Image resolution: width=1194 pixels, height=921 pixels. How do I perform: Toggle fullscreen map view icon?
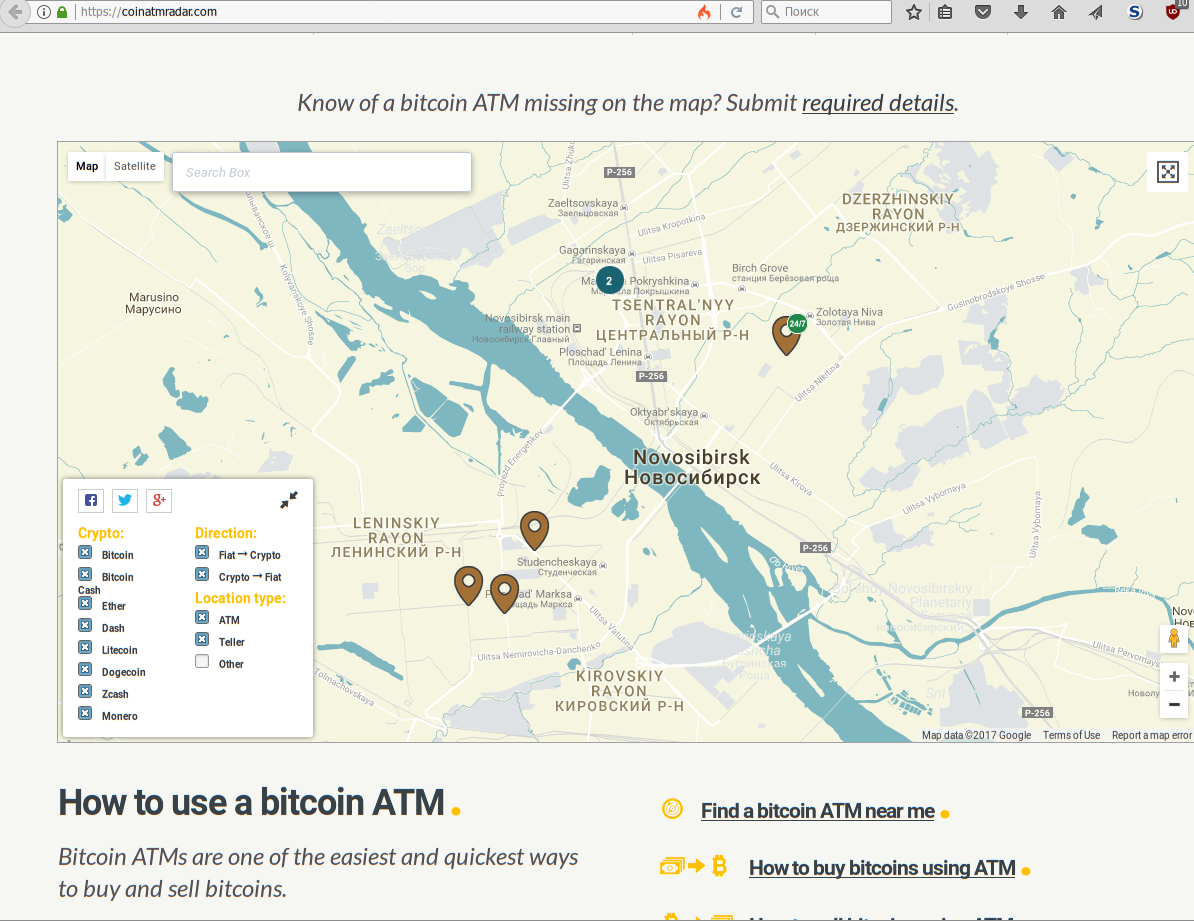1167,171
